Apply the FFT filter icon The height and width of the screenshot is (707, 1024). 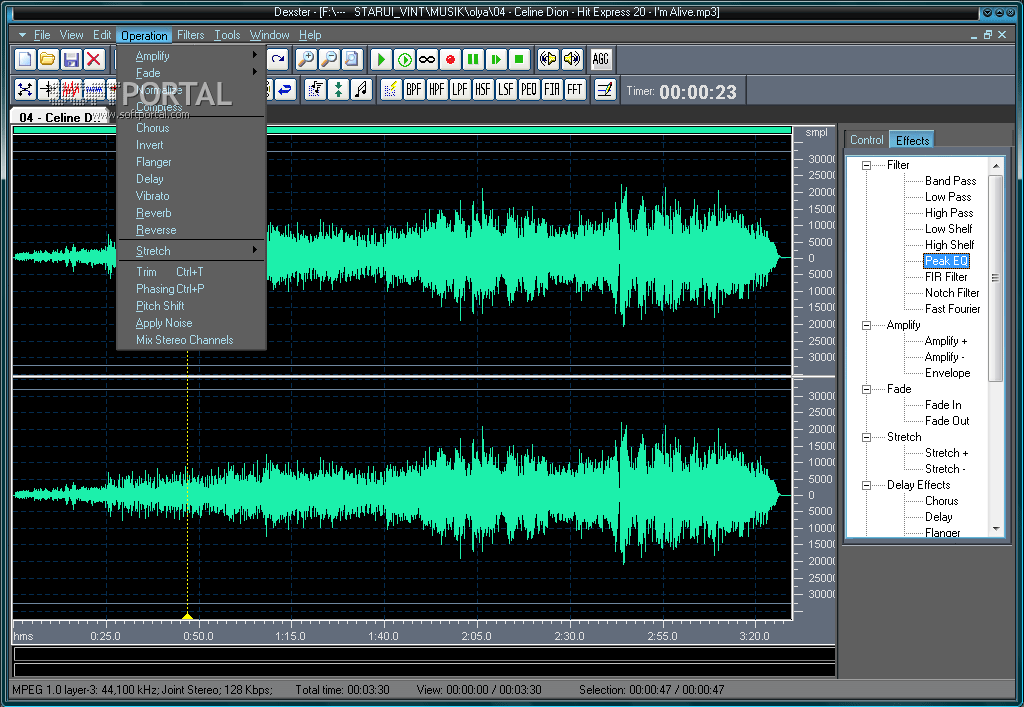coord(575,89)
